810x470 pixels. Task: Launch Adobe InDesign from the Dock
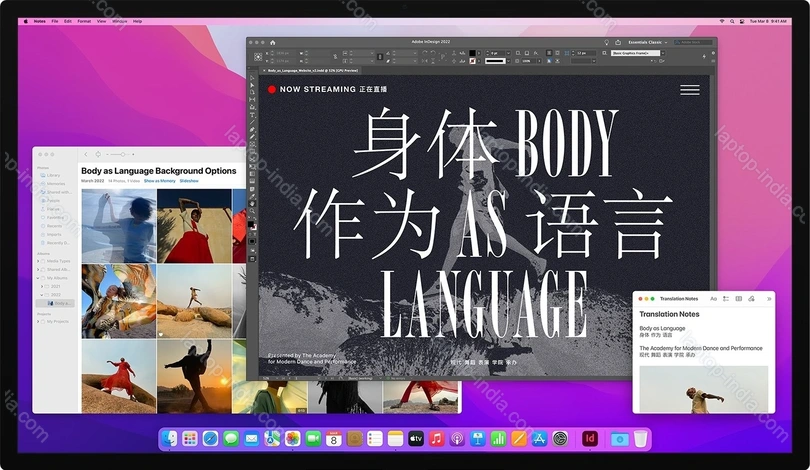click(591, 439)
